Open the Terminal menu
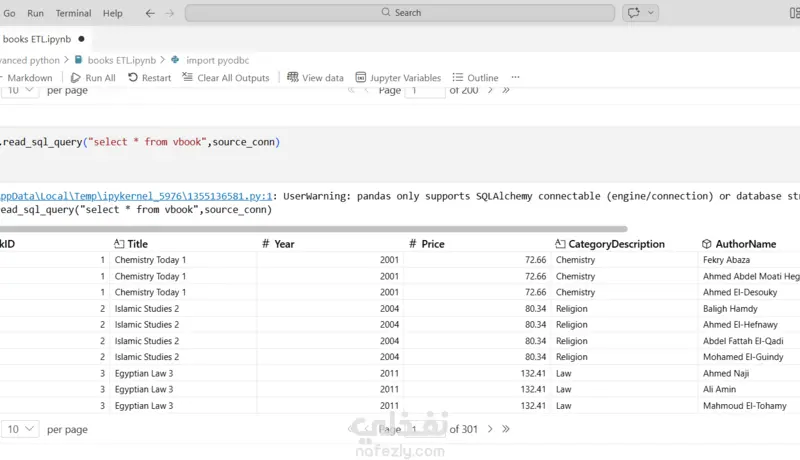Screen dimensions: 800x460 [73, 13]
